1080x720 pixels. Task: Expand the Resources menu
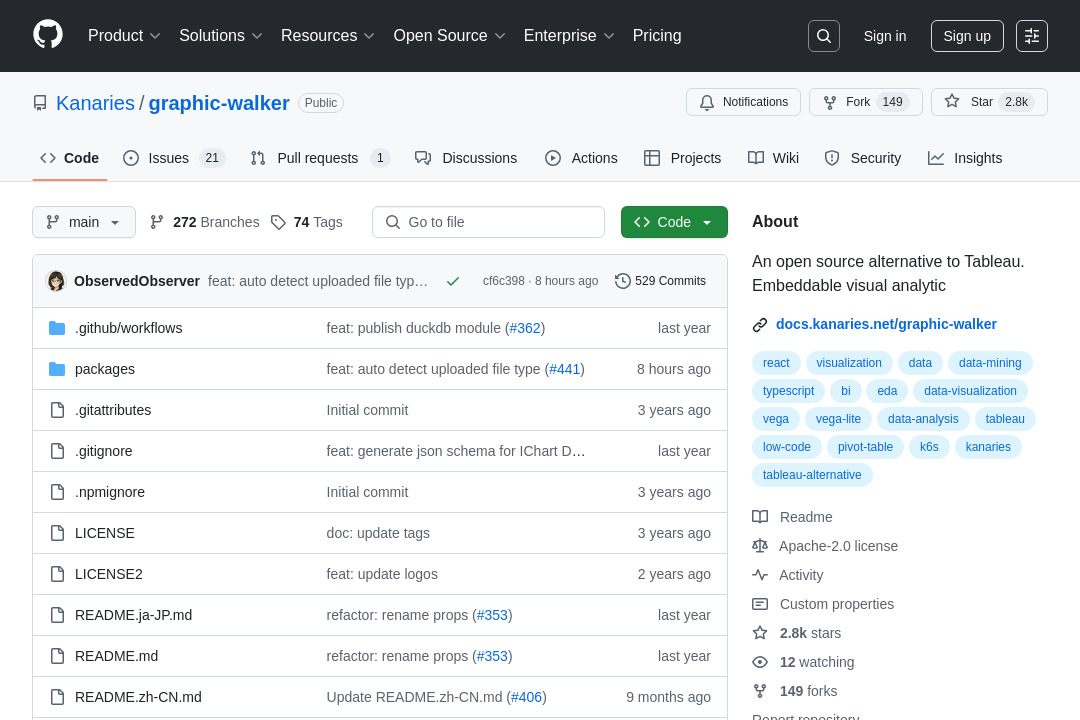point(328,36)
